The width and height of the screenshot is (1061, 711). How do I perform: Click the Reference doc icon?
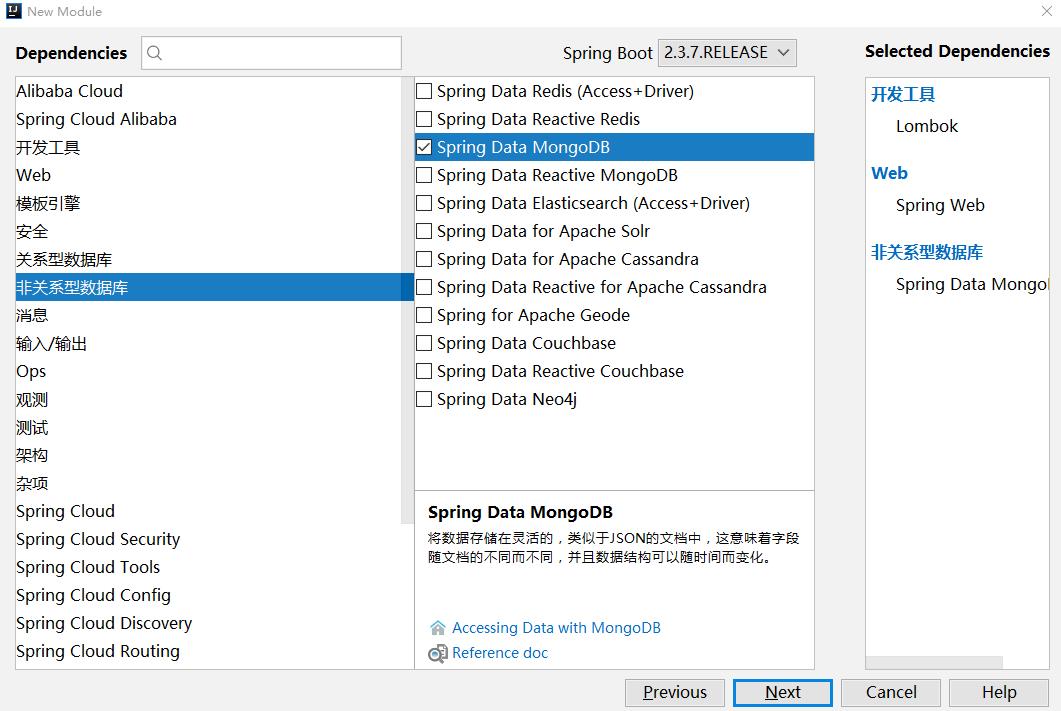437,653
